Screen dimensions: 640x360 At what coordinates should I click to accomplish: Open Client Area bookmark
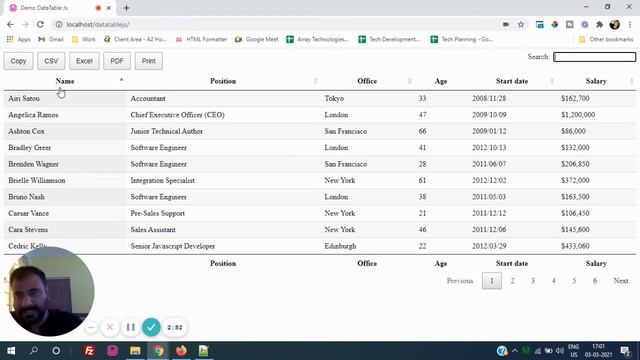[135, 39]
